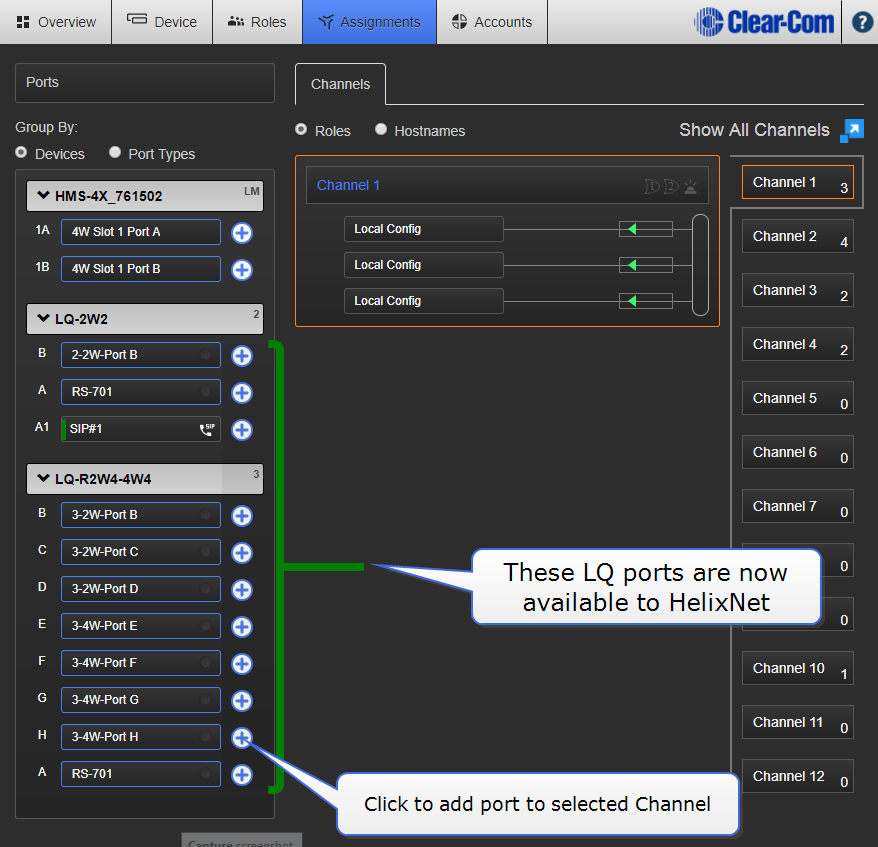Open the Accounts tab
The height and width of the screenshot is (847, 878).
(492, 22)
